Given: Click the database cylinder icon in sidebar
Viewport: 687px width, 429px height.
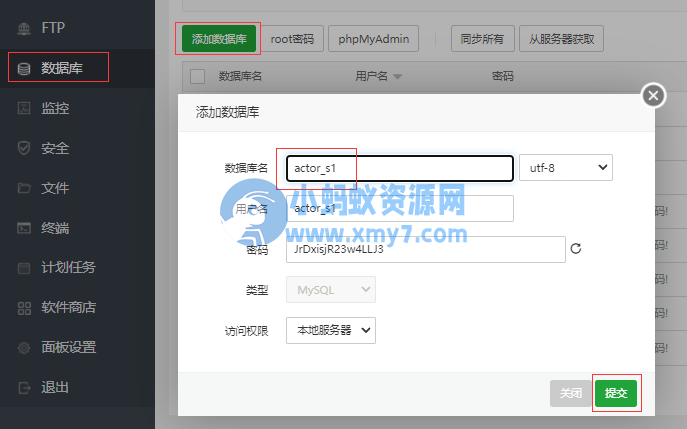Looking at the screenshot, I should (x=24, y=69).
